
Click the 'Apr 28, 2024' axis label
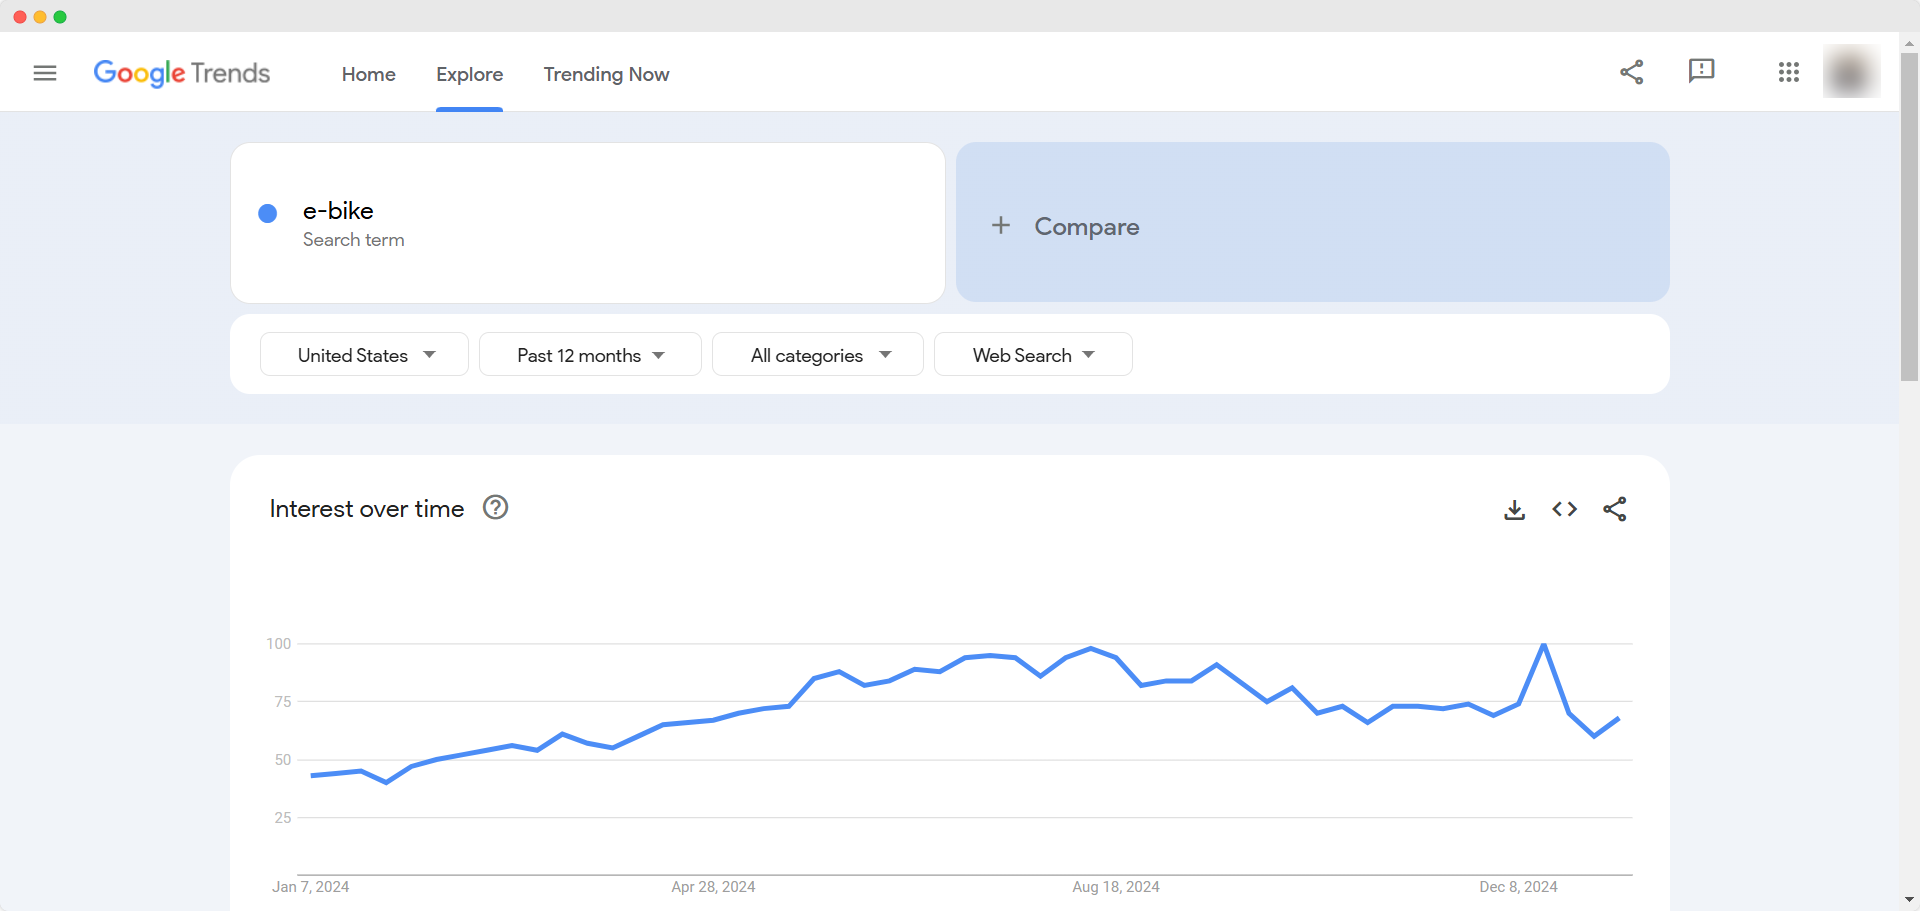tap(713, 887)
